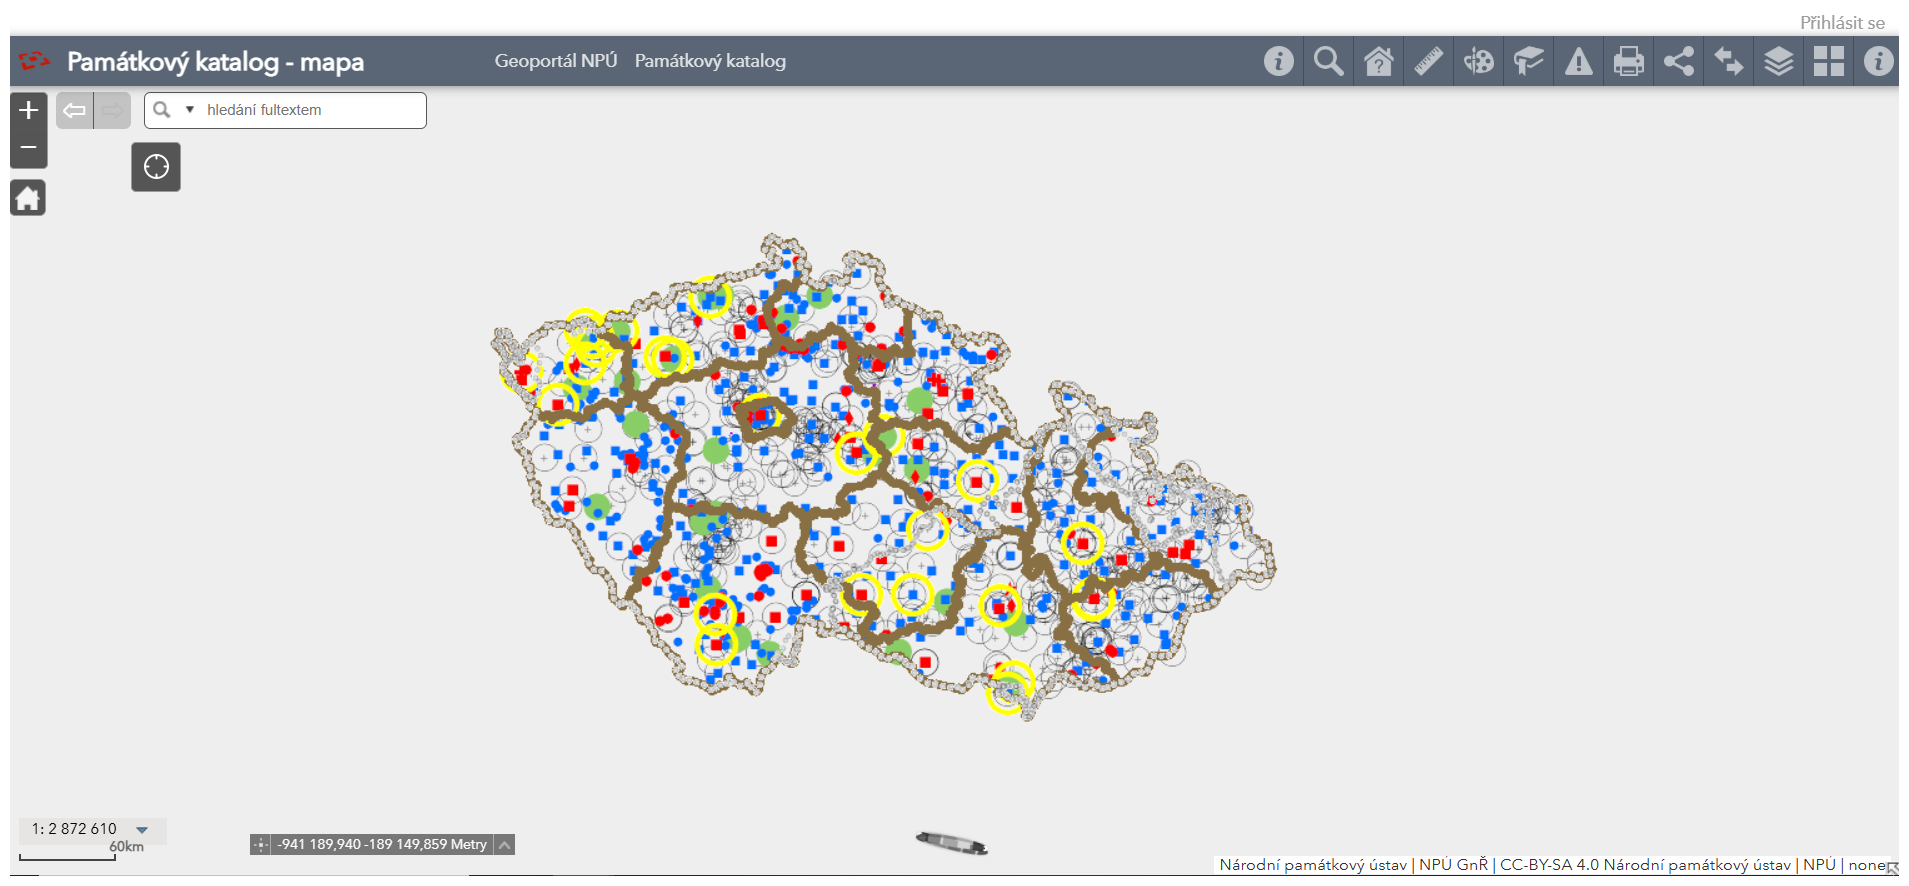This screenshot has width=1909, height=886.
Task: Click into the hledání fultextem search field
Action: tap(310, 110)
